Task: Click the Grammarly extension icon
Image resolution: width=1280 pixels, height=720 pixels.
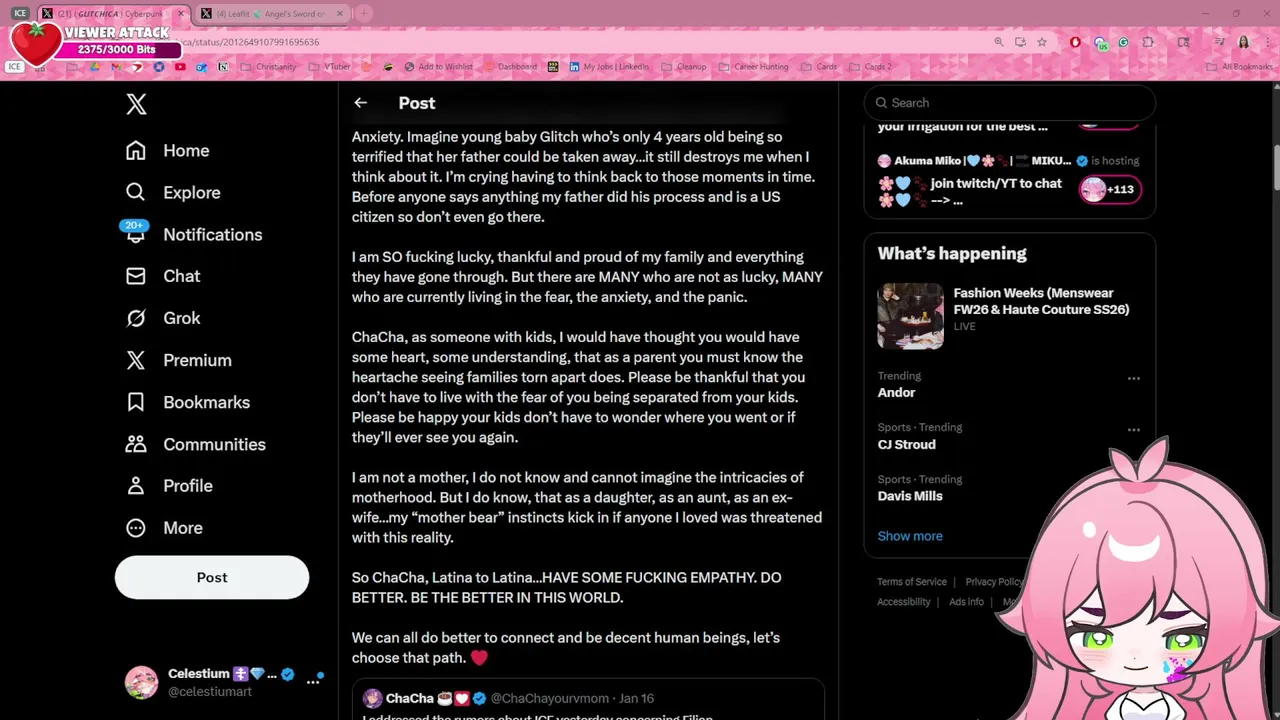Action: click(x=1123, y=42)
